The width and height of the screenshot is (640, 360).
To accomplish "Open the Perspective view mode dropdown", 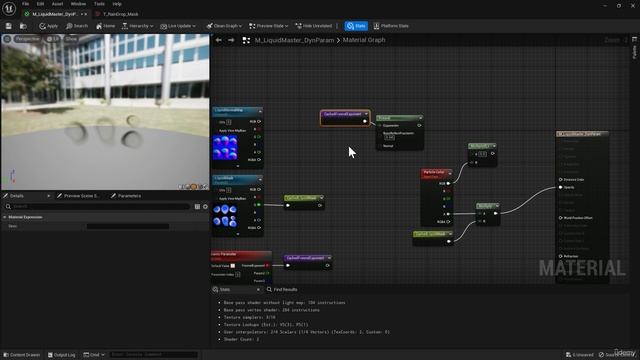I will point(27,39).
